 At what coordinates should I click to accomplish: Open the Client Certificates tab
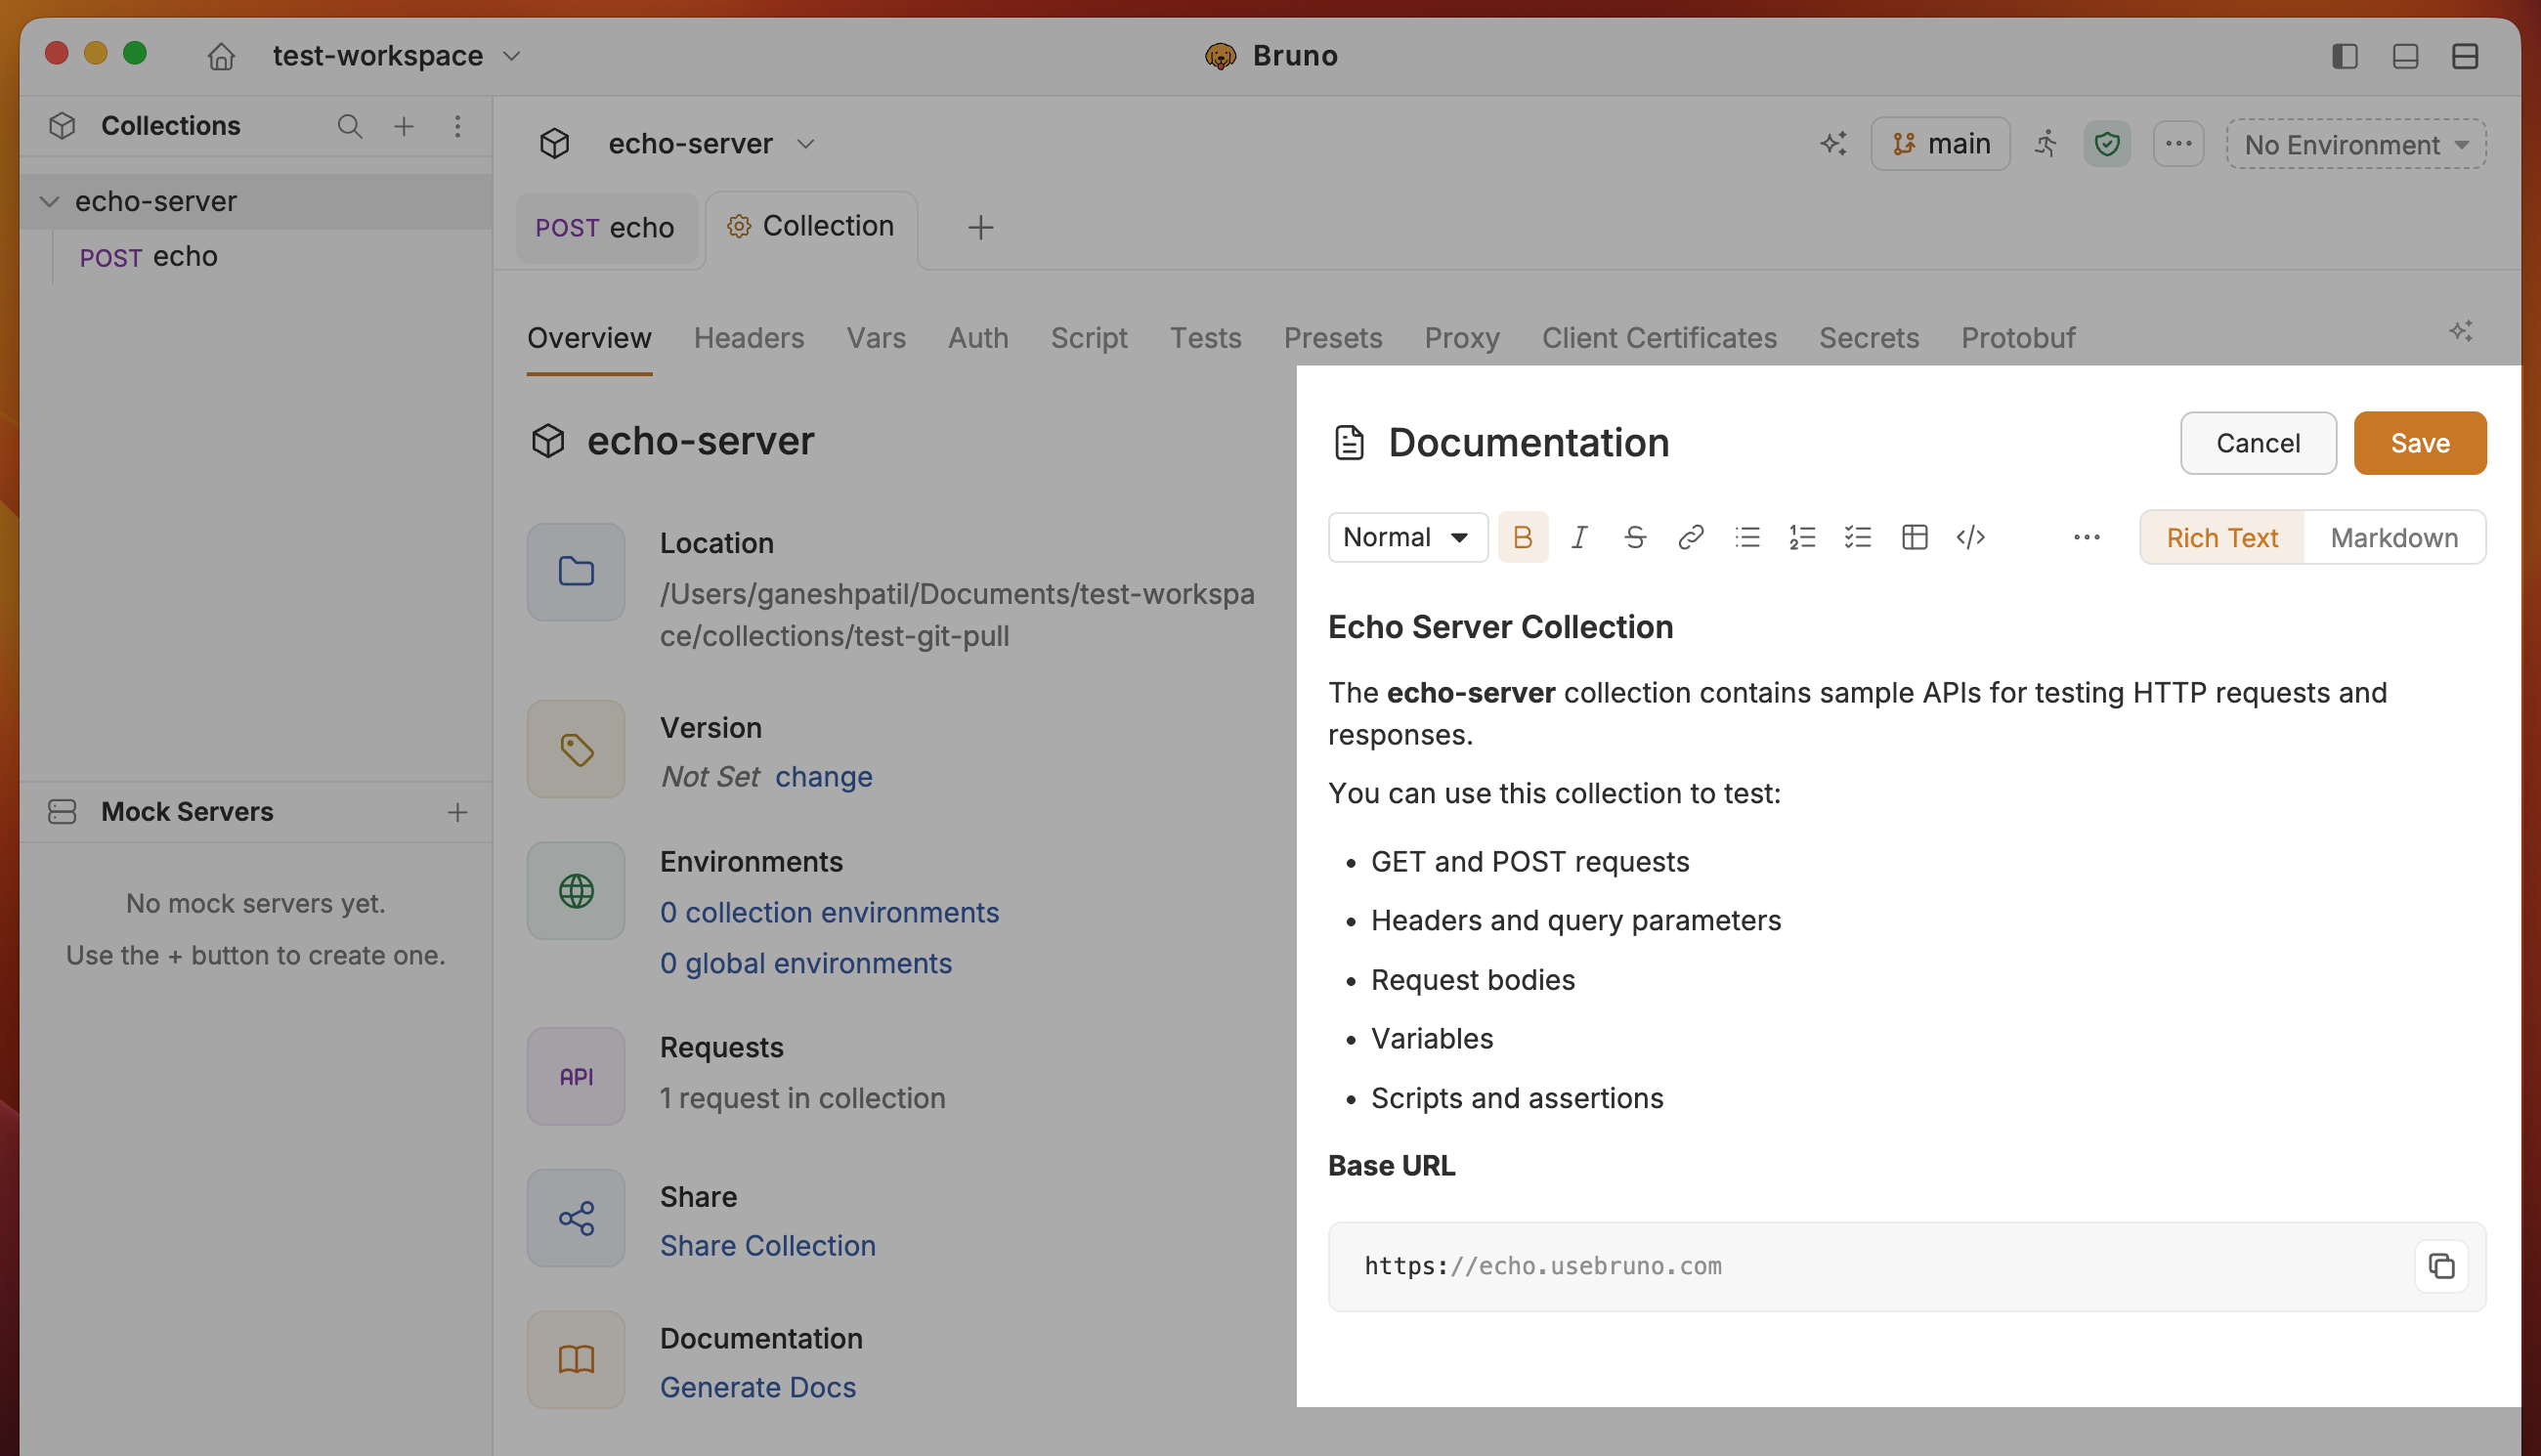point(1659,338)
